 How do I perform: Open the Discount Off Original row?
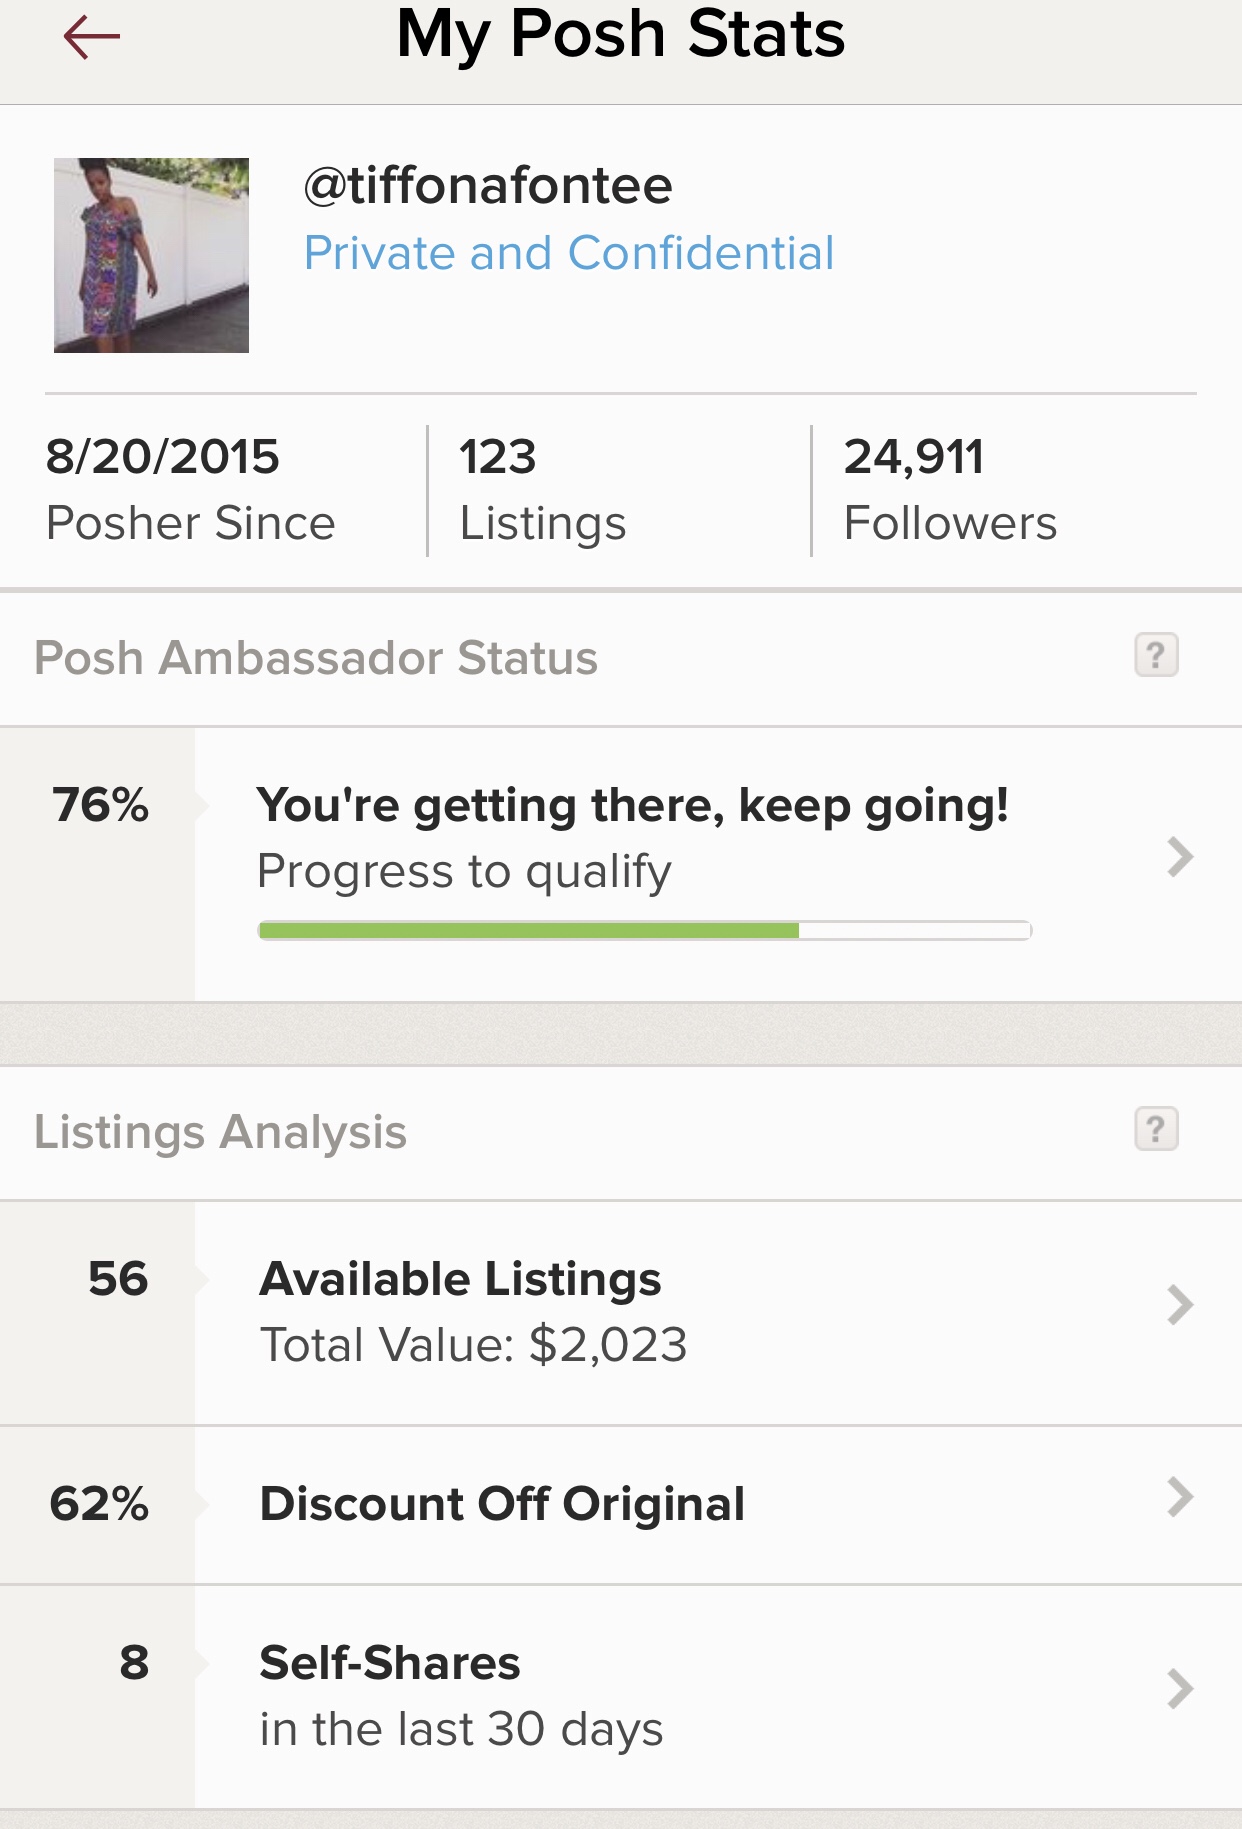click(621, 1505)
